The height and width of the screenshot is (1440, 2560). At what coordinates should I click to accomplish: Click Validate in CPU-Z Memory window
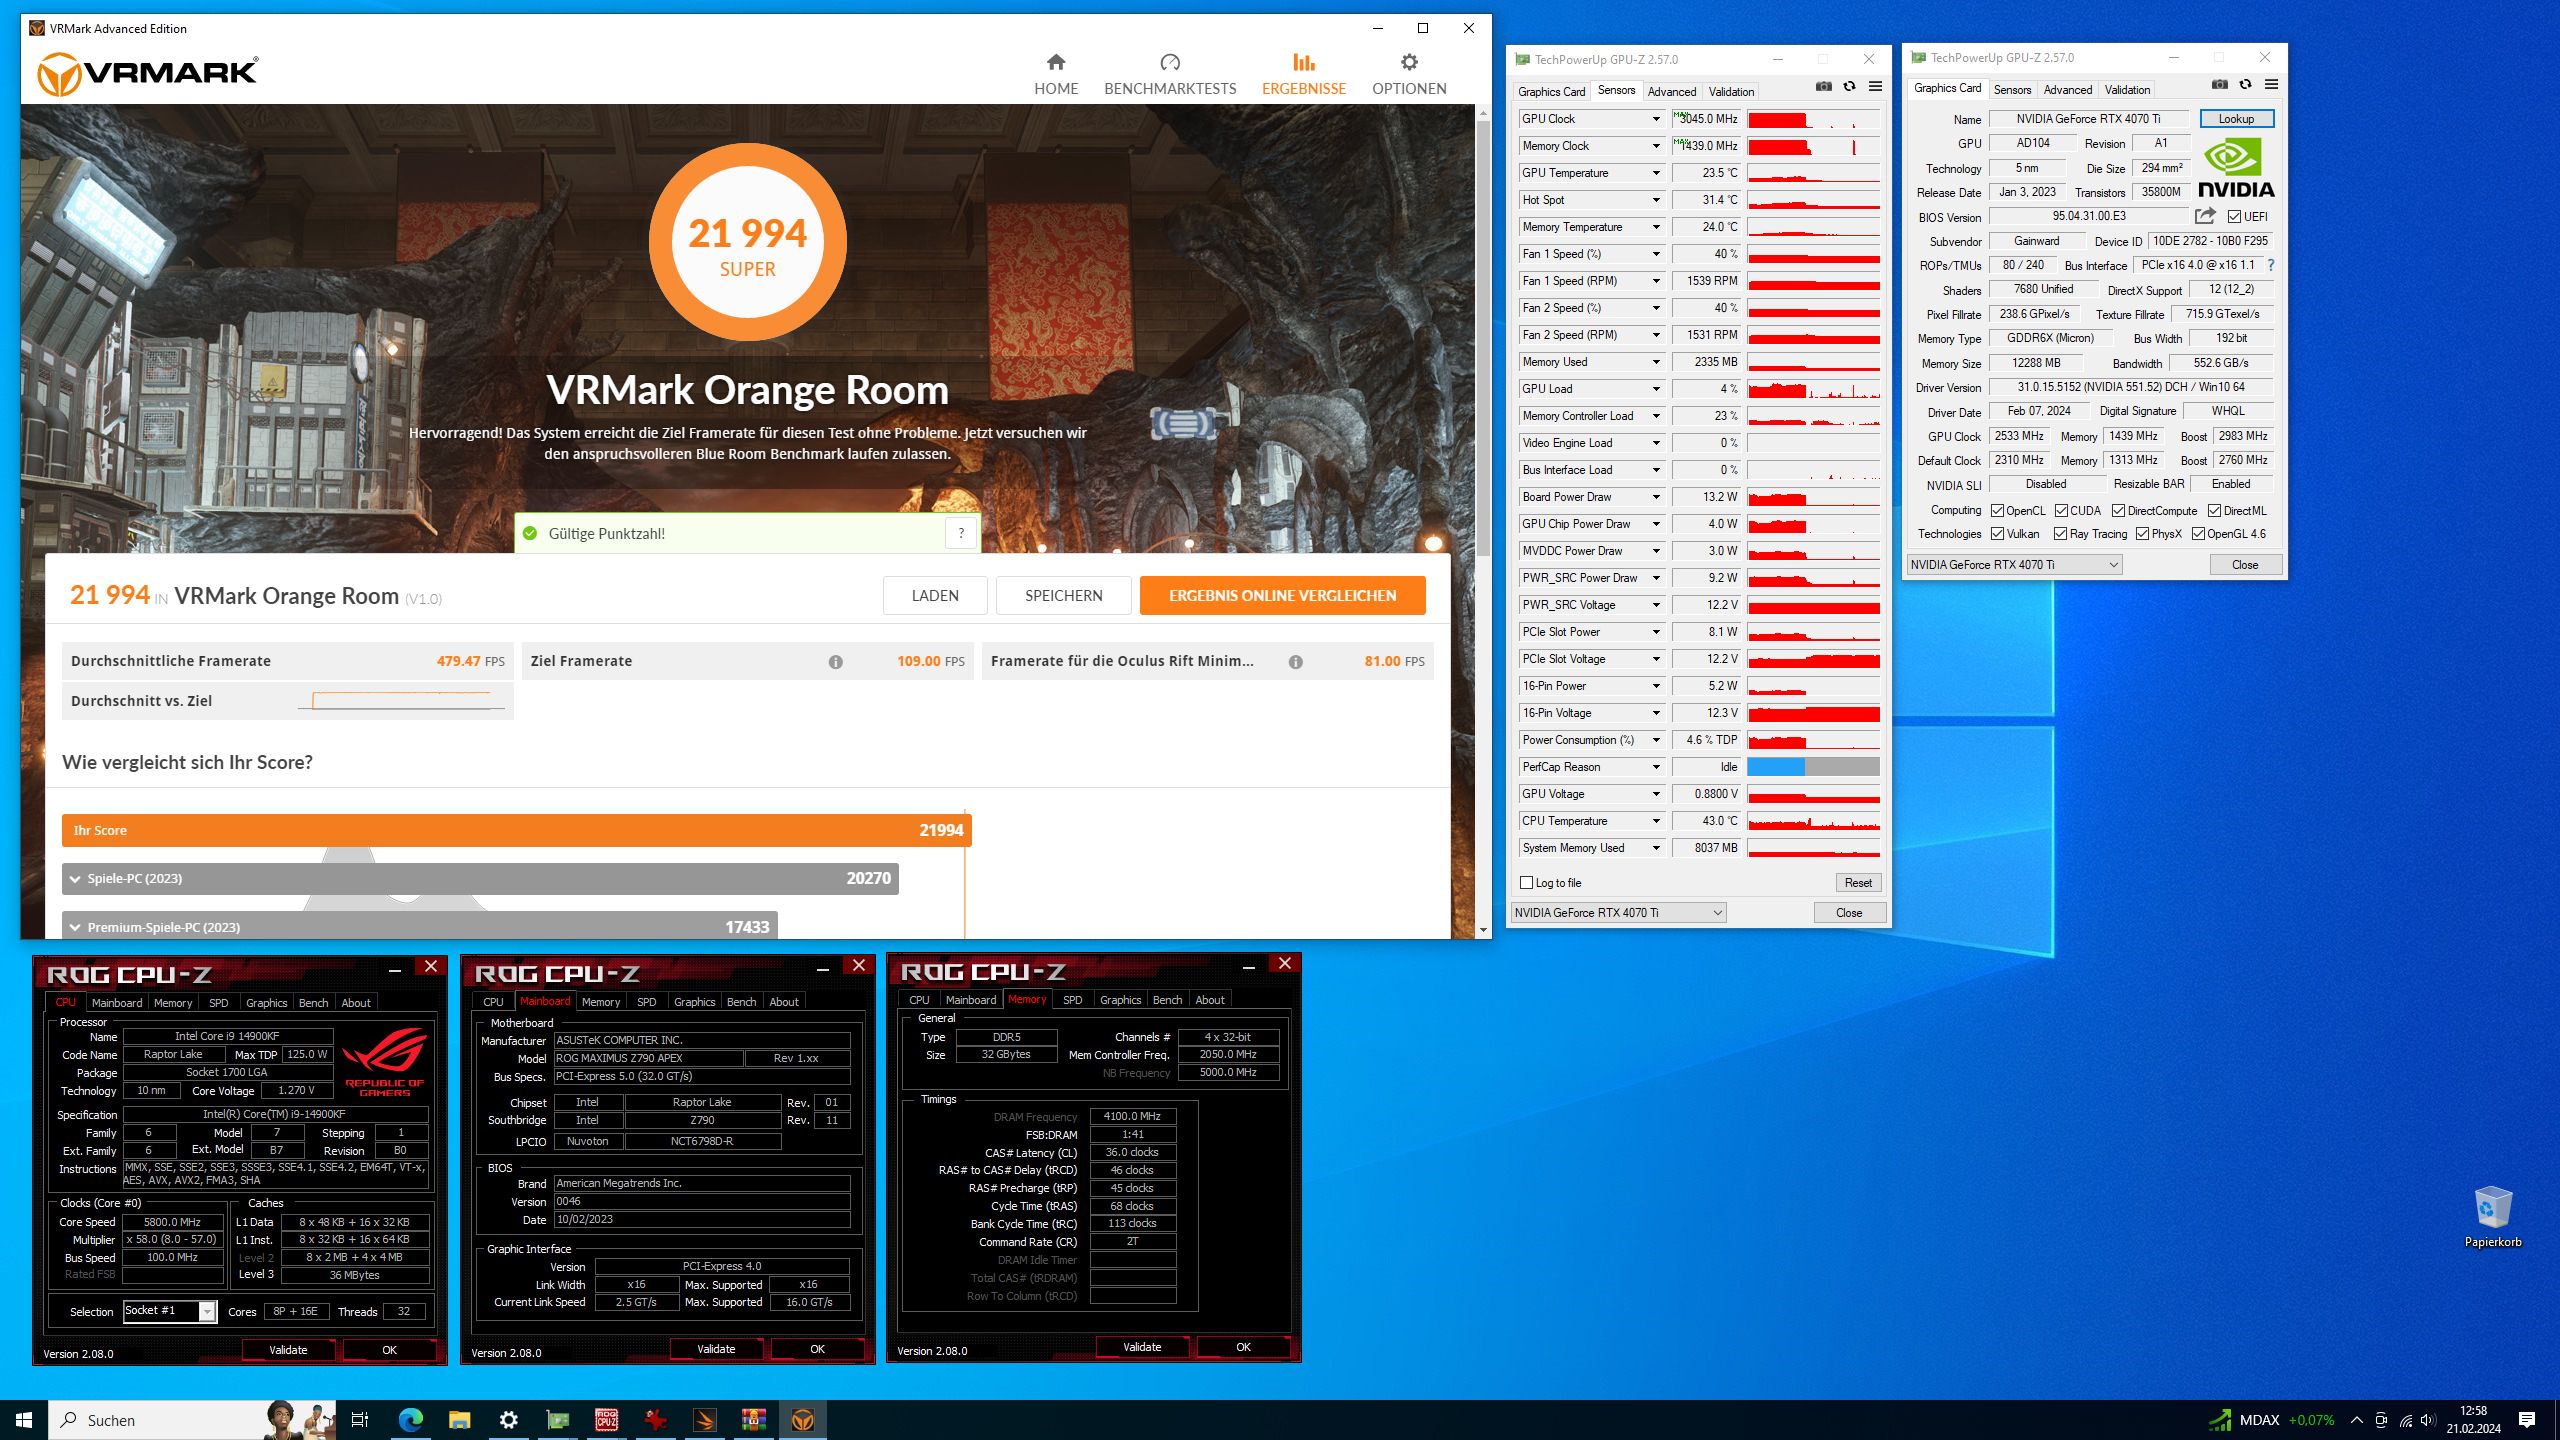1142,1347
